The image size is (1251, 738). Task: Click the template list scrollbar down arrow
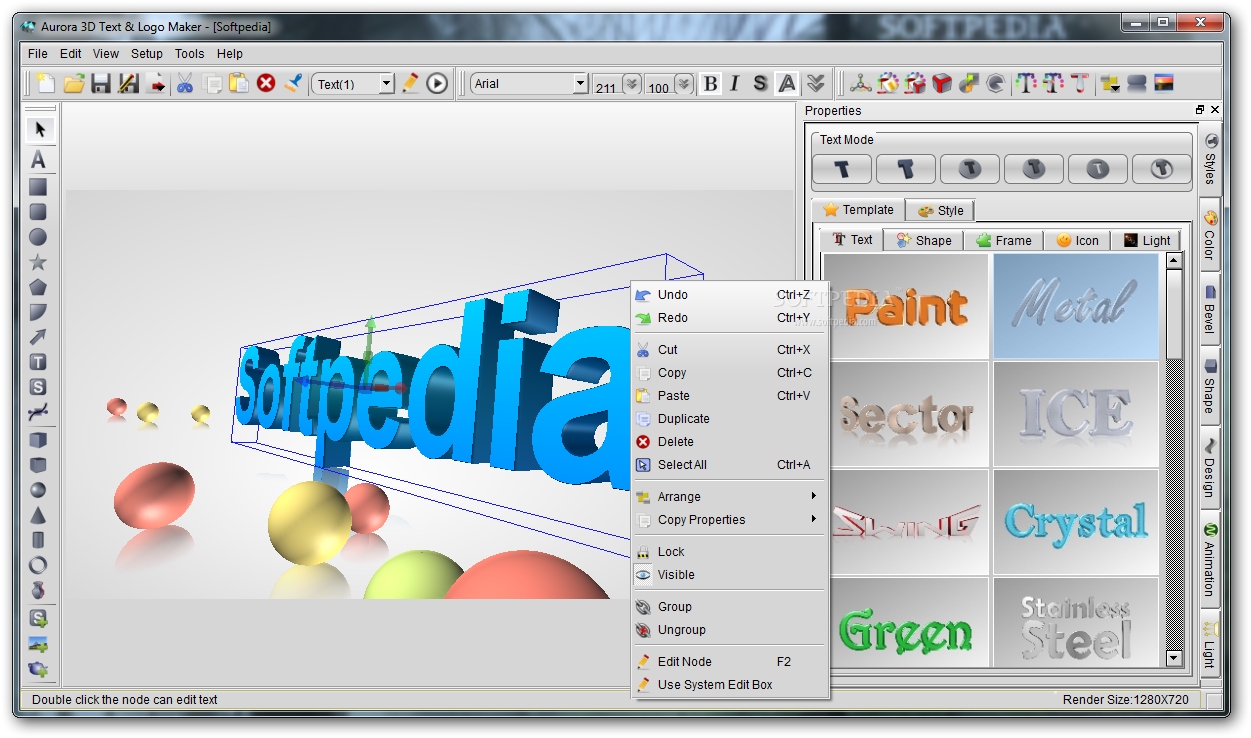[1174, 658]
